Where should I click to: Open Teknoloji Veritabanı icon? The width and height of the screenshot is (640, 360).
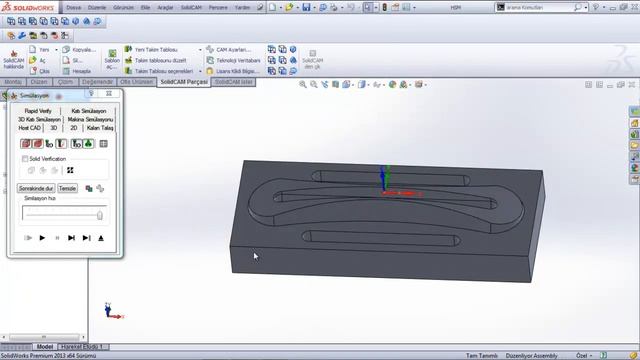[210, 60]
